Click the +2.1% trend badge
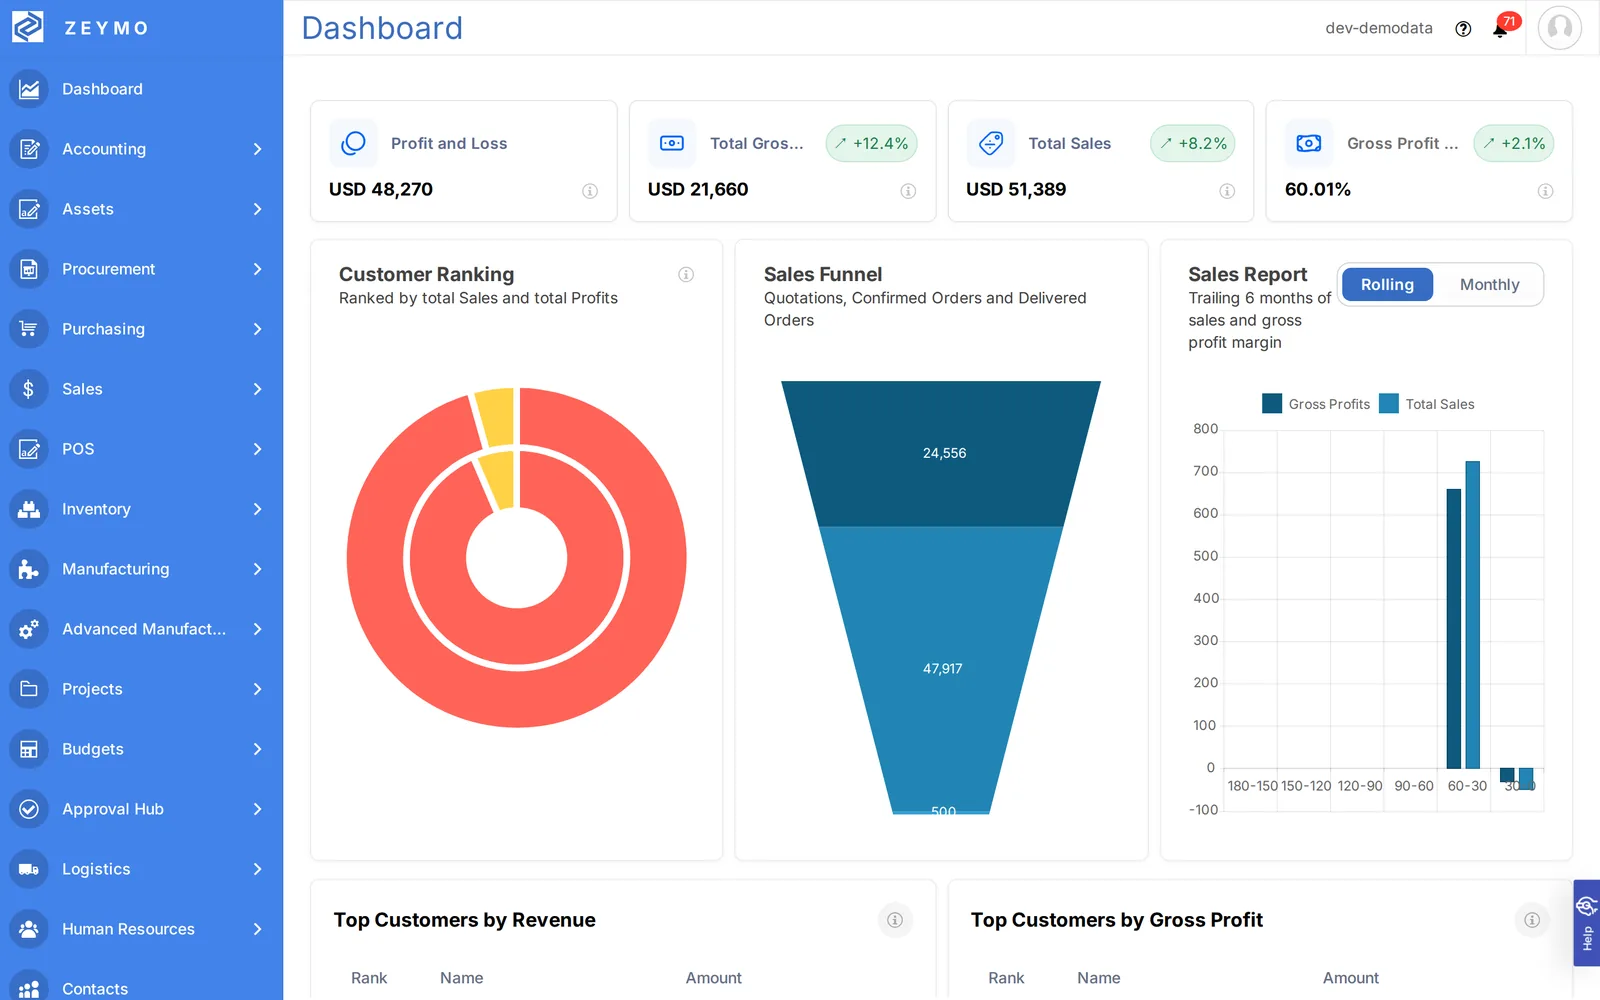 click(1513, 143)
